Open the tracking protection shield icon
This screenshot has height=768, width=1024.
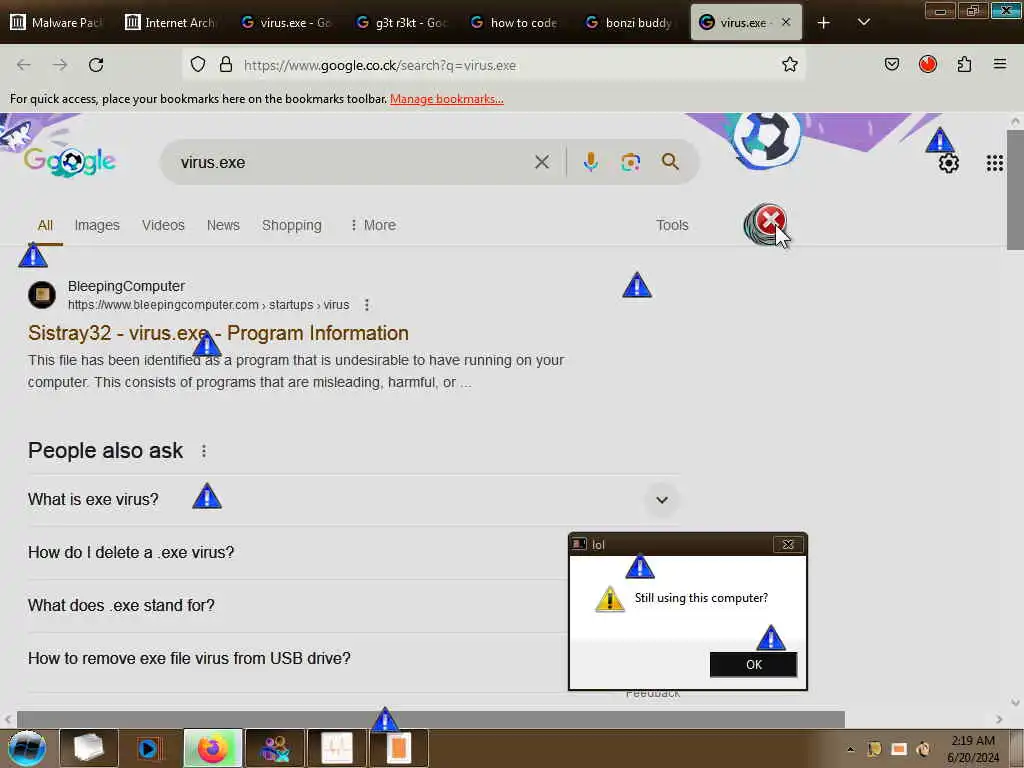198,65
